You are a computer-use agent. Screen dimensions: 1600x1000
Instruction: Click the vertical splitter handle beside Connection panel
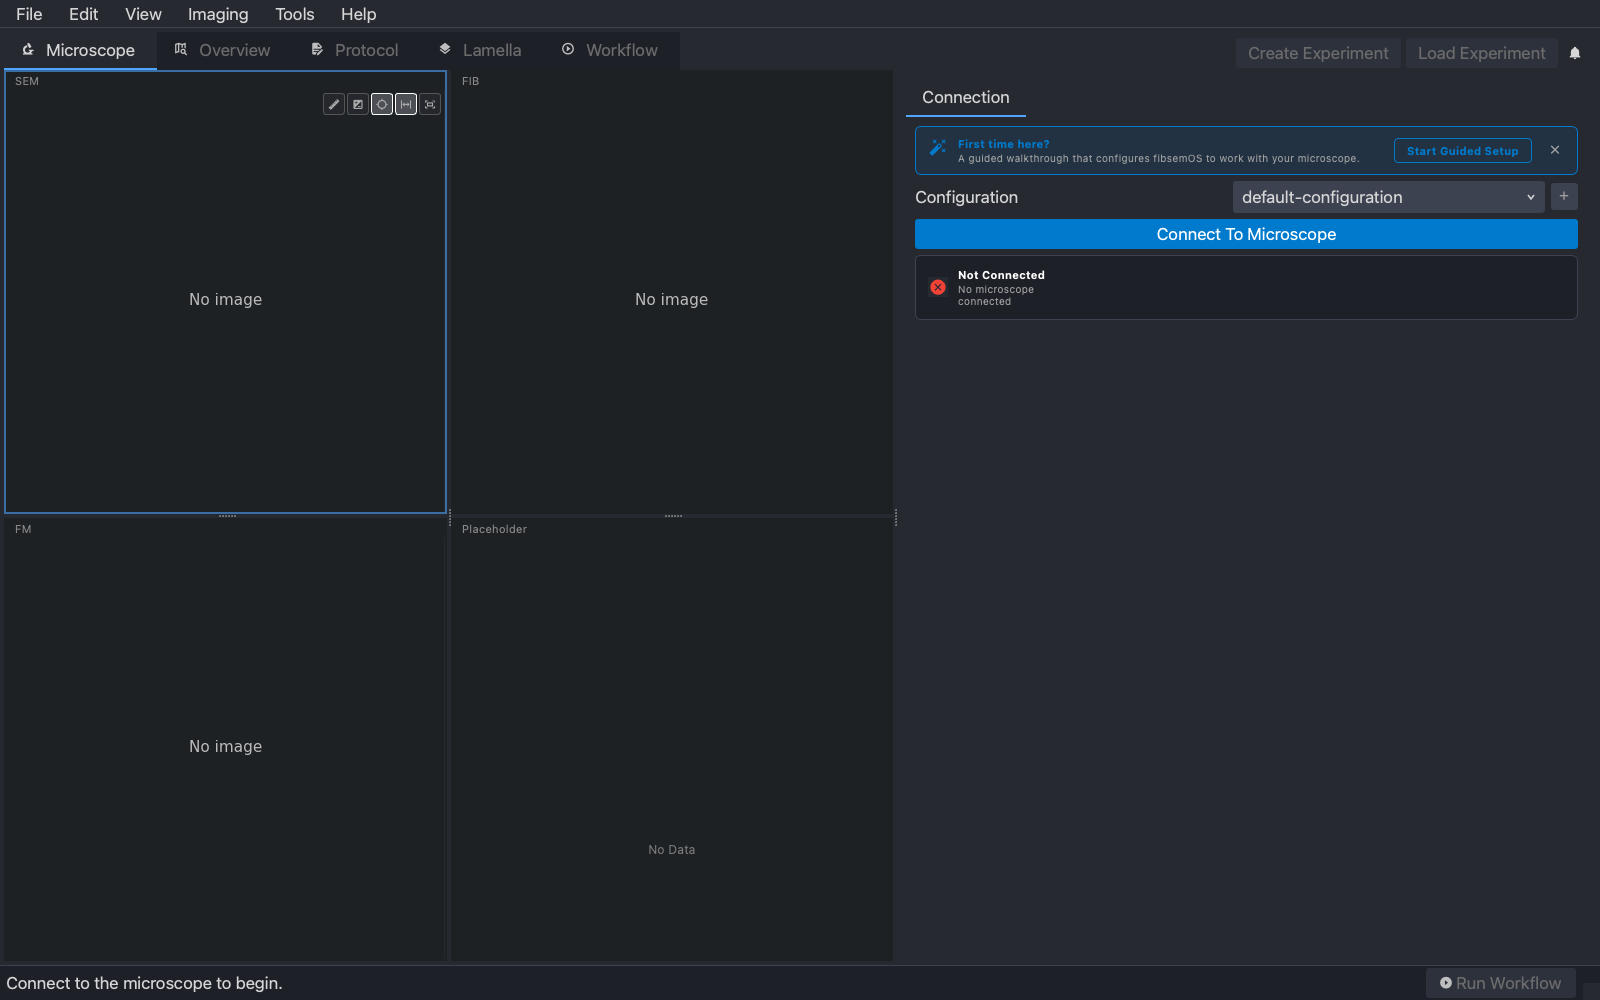(x=896, y=517)
